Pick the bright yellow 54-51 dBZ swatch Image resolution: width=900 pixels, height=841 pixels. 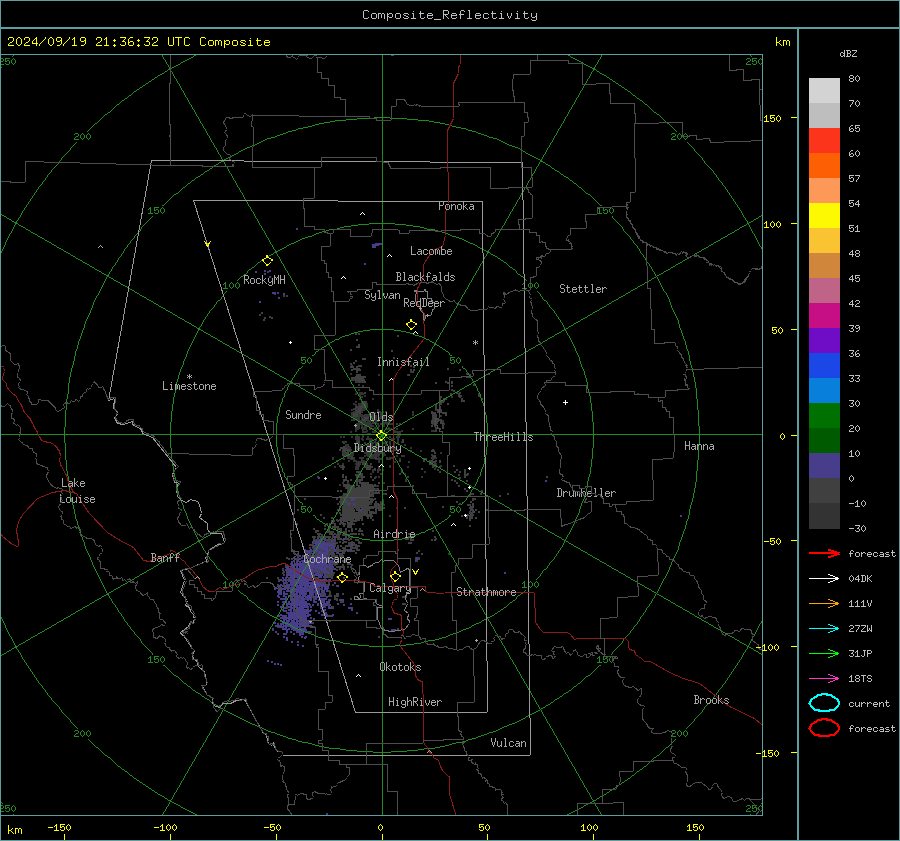pyautogui.click(x=824, y=216)
